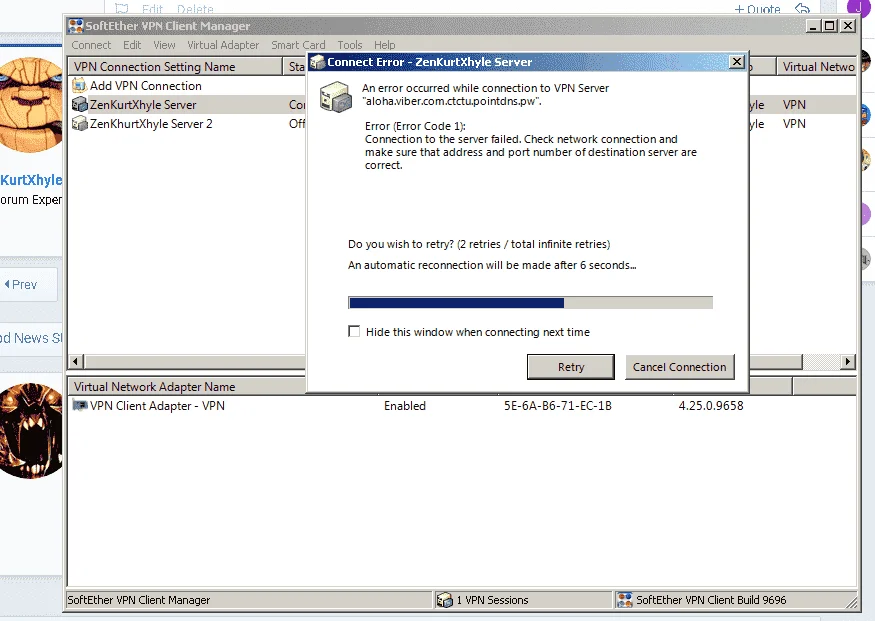The image size is (875, 621).
Task: Open the View menu
Action: pos(164,45)
